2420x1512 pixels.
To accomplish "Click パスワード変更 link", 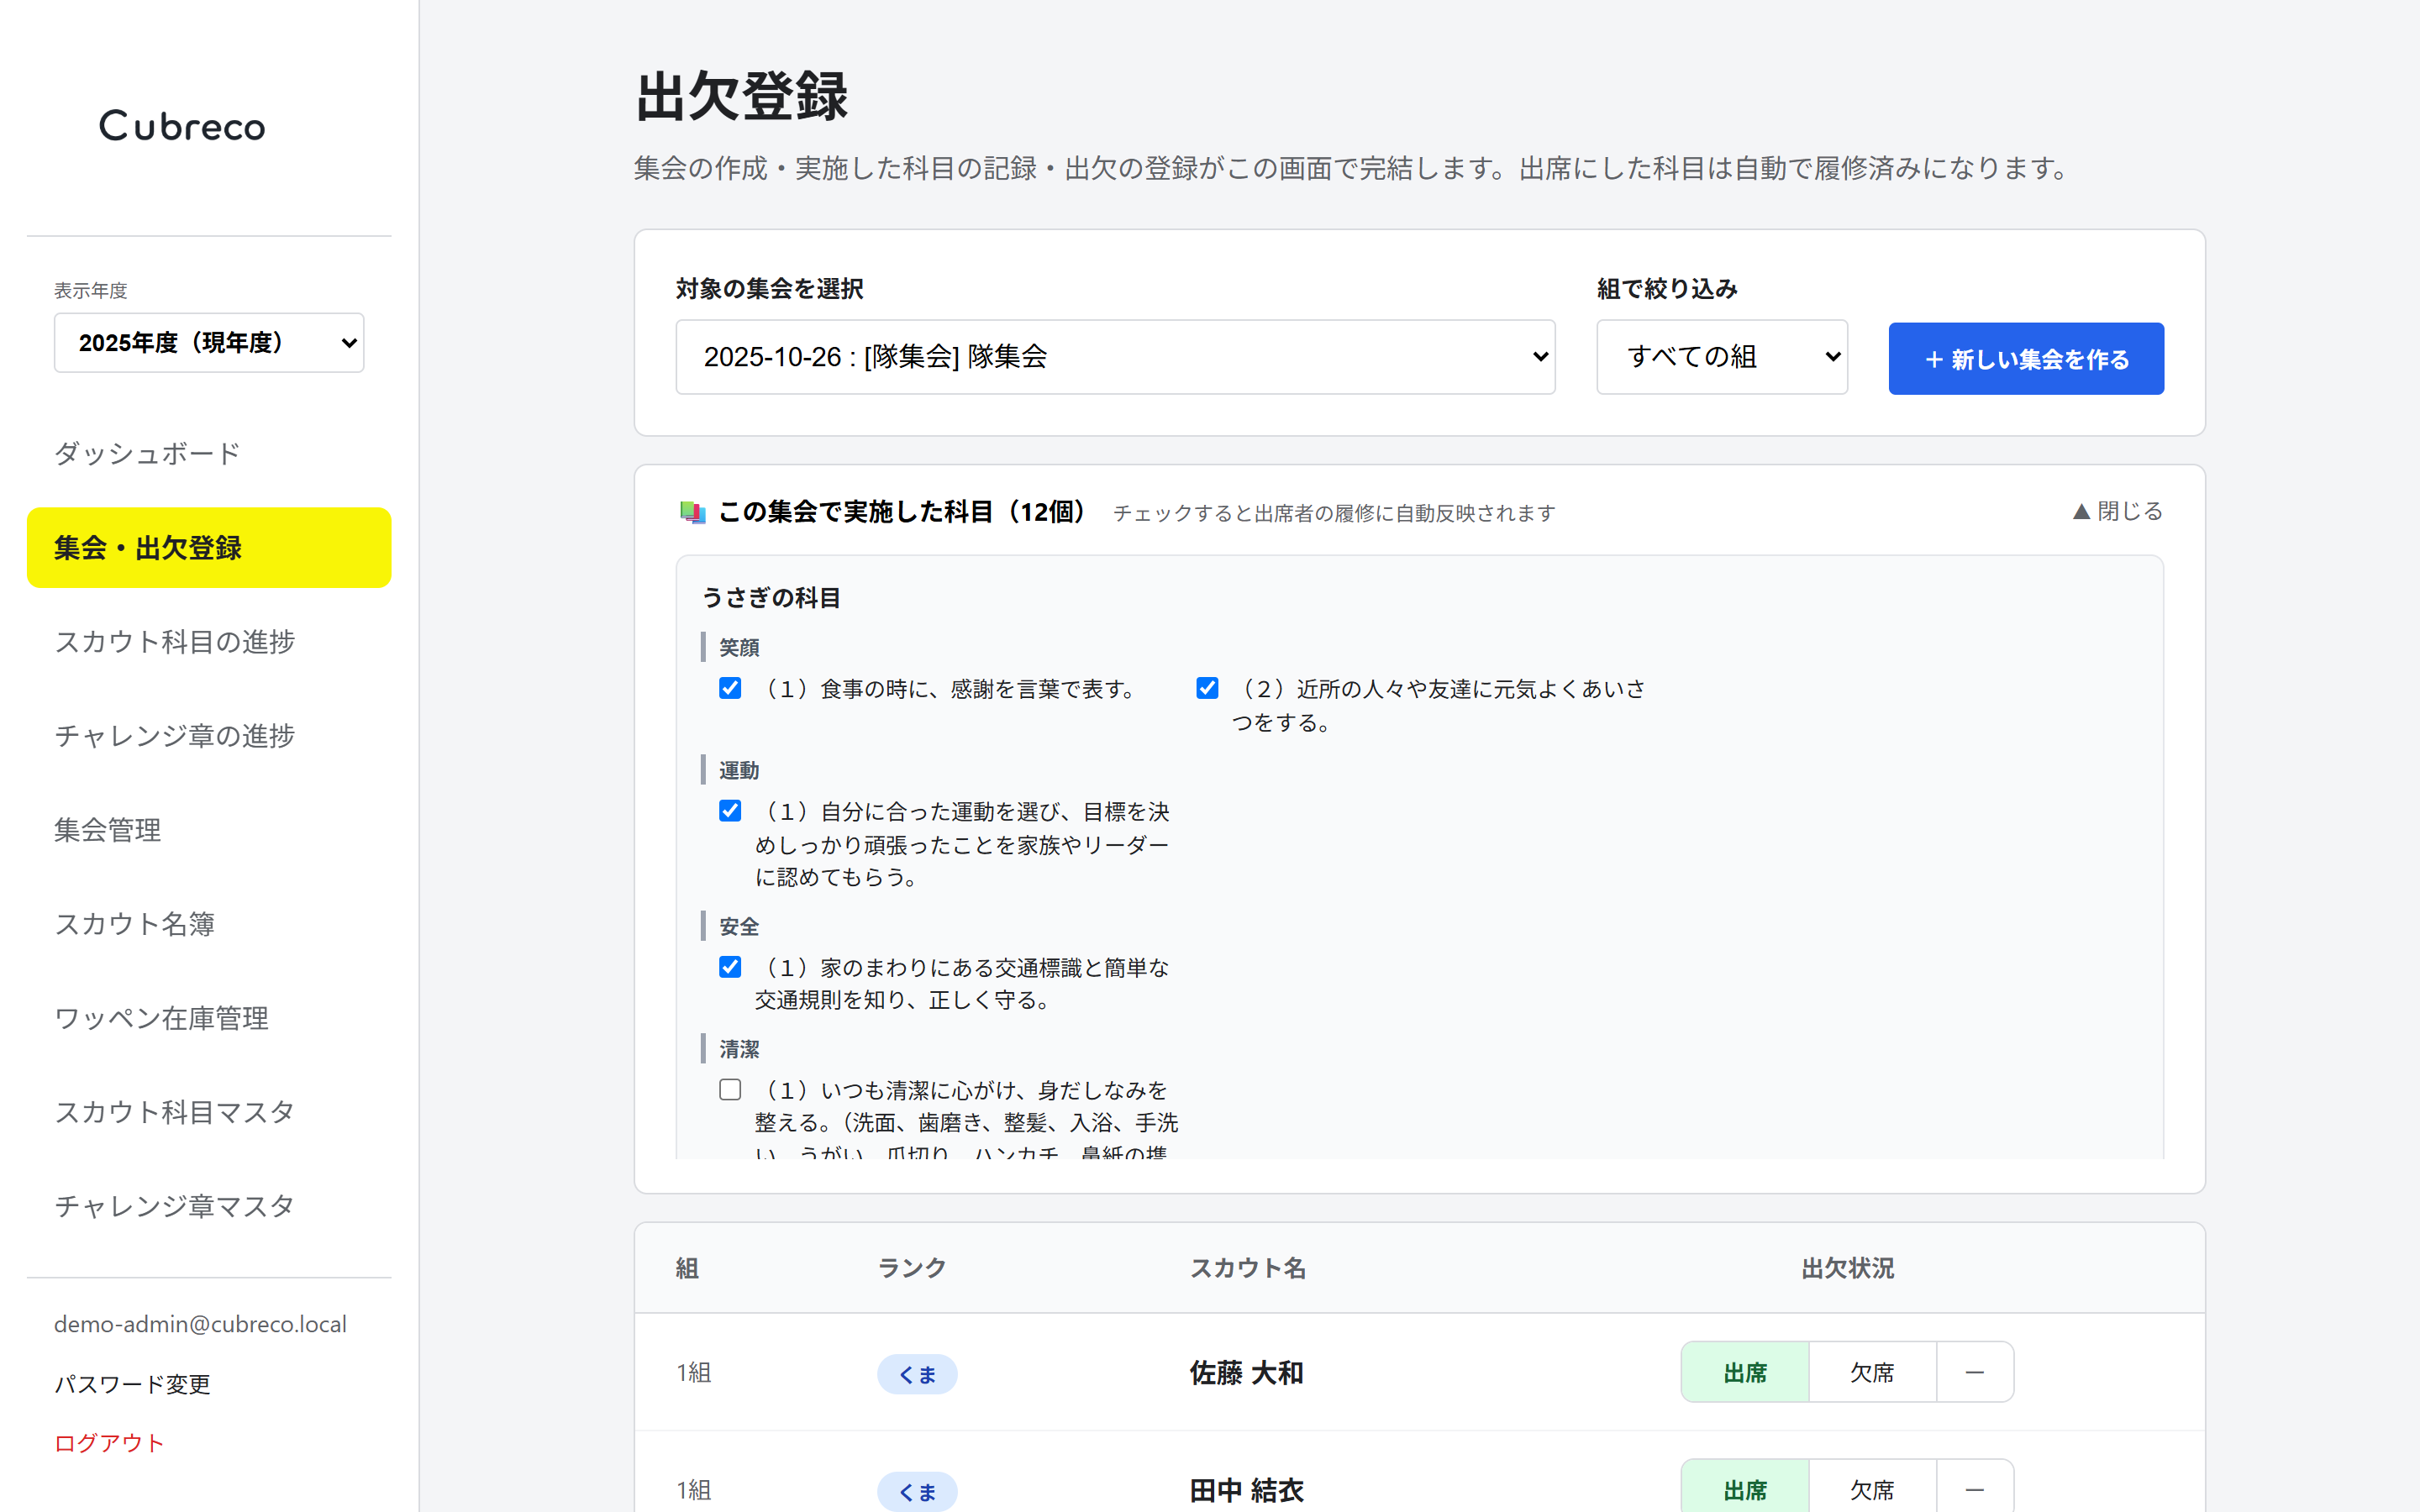I will [132, 1384].
